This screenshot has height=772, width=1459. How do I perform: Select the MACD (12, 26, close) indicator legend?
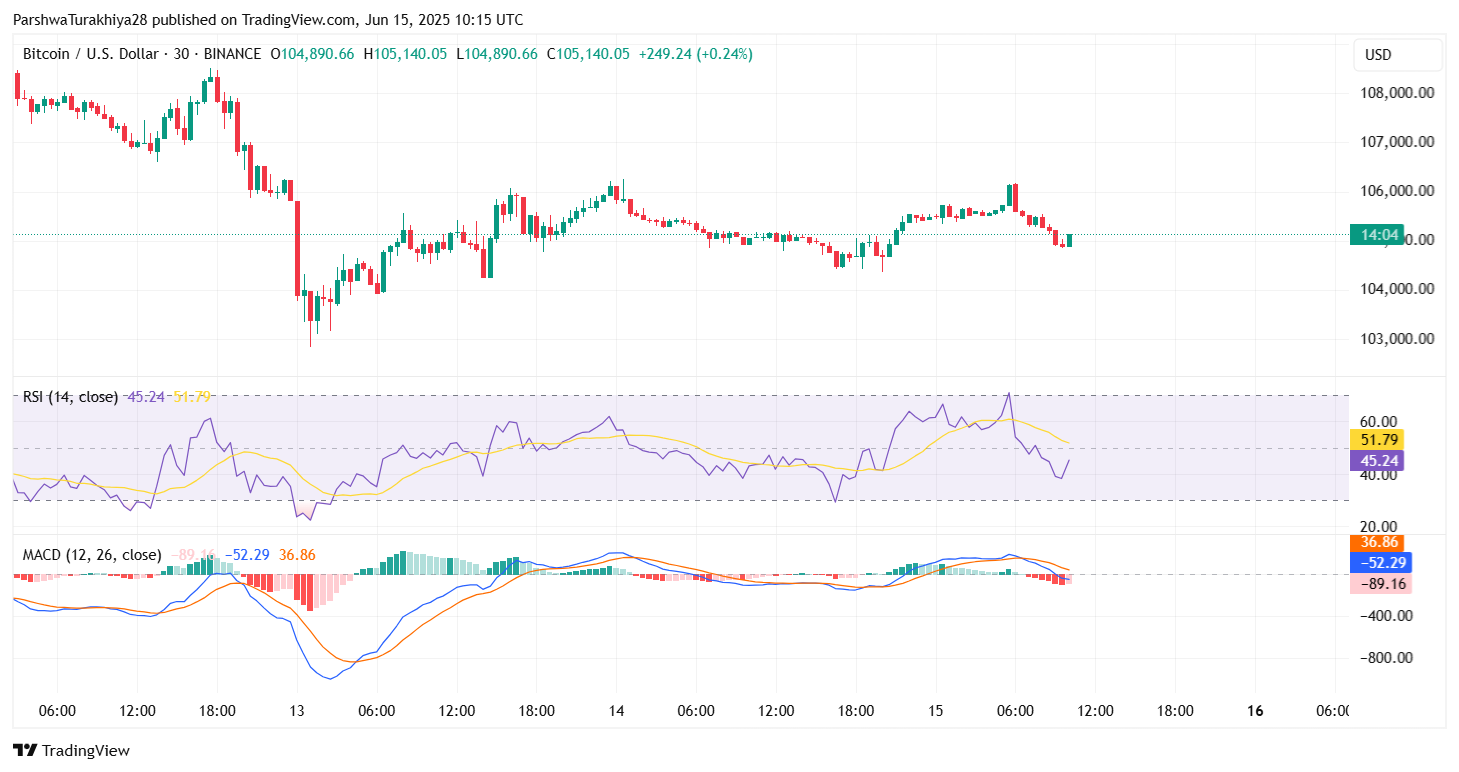click(x=92, y=555)
